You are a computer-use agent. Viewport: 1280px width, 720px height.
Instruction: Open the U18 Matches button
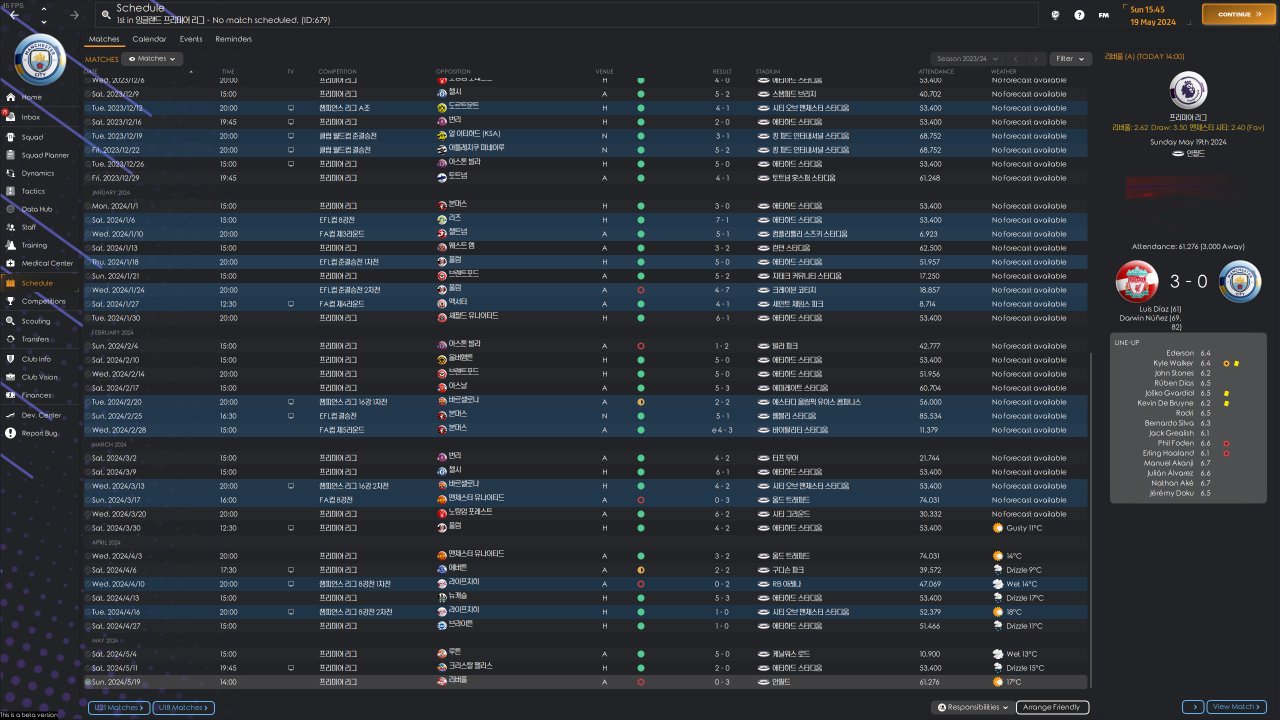click(183, 707)
